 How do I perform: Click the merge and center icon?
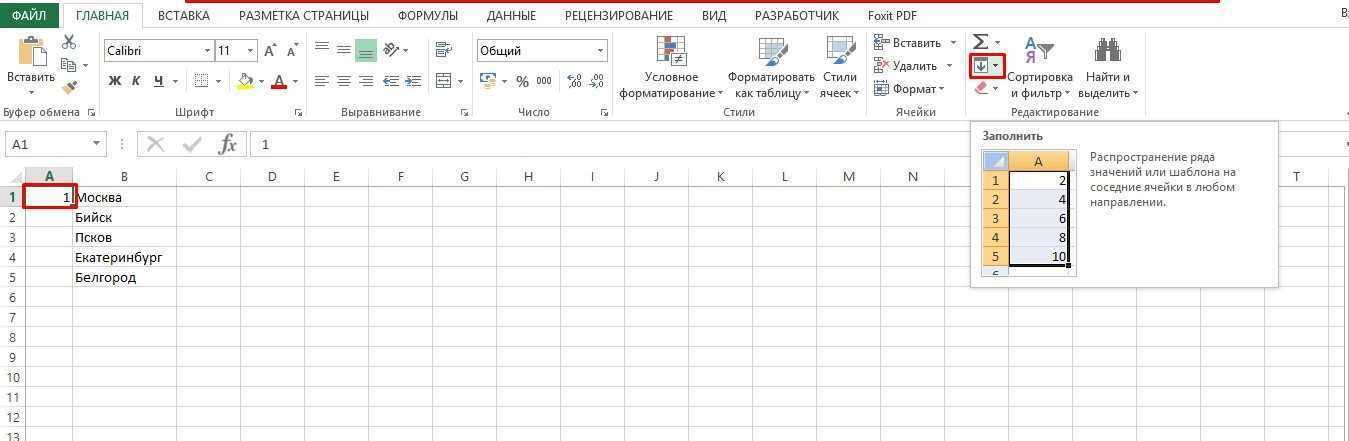[443, 81]
